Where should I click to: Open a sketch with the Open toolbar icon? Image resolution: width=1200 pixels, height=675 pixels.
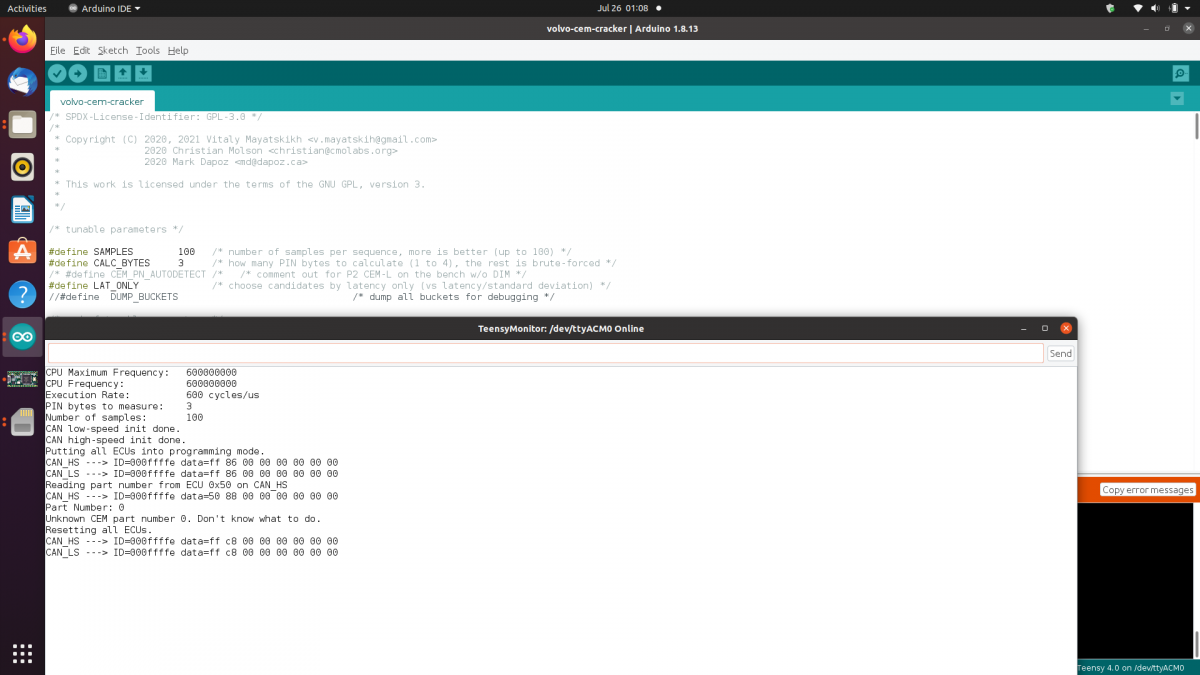coord(122,73)
